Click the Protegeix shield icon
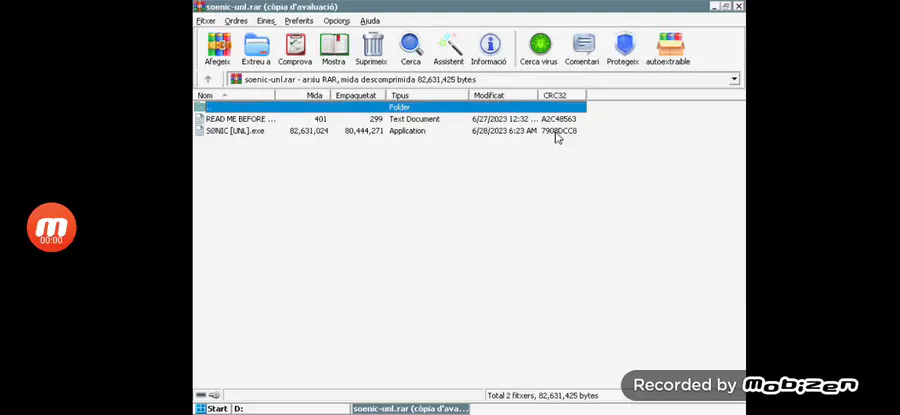900x415 pixels. 623,45
